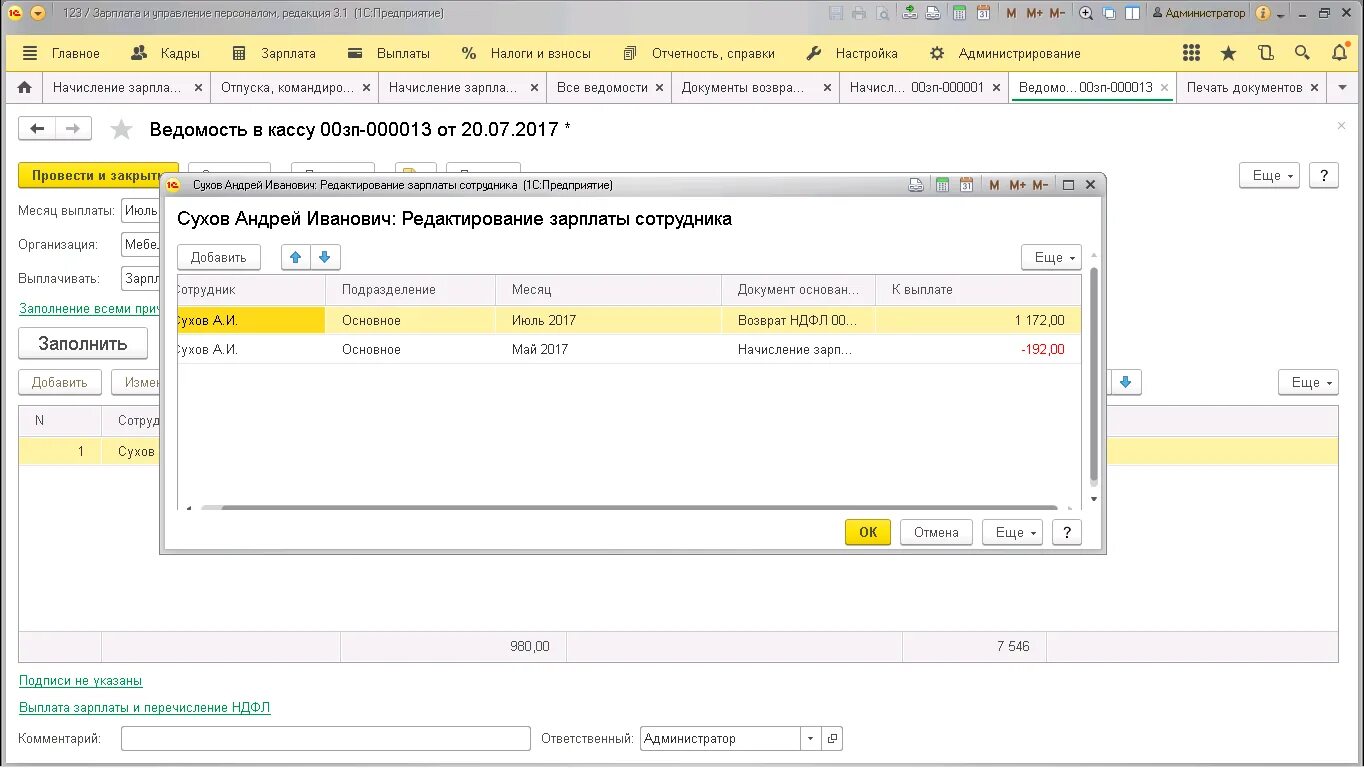
Task: Expand the Еще dropdown in the dialog toolbar
Action: coord(1051,257)
